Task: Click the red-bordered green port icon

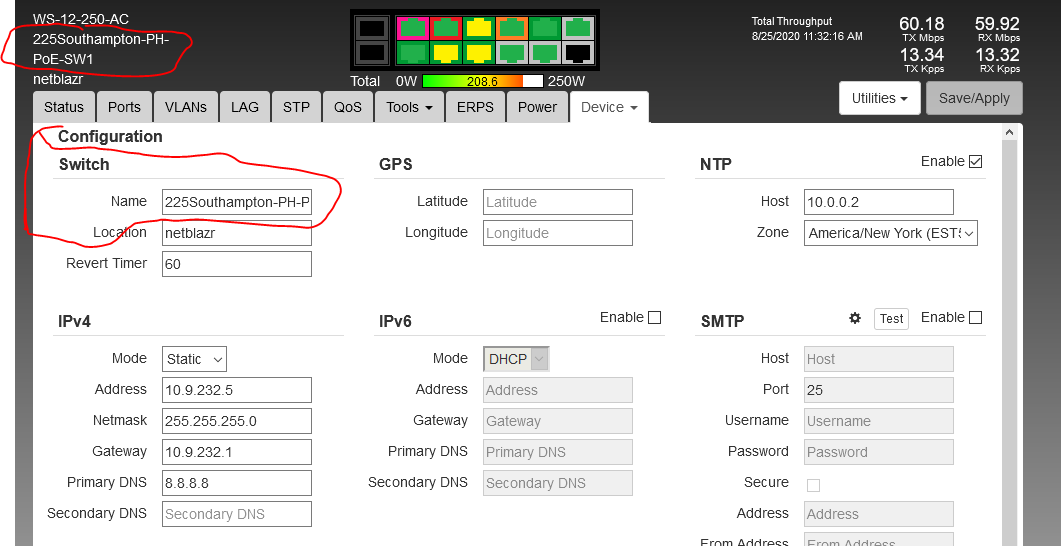Action: (444, 28)
